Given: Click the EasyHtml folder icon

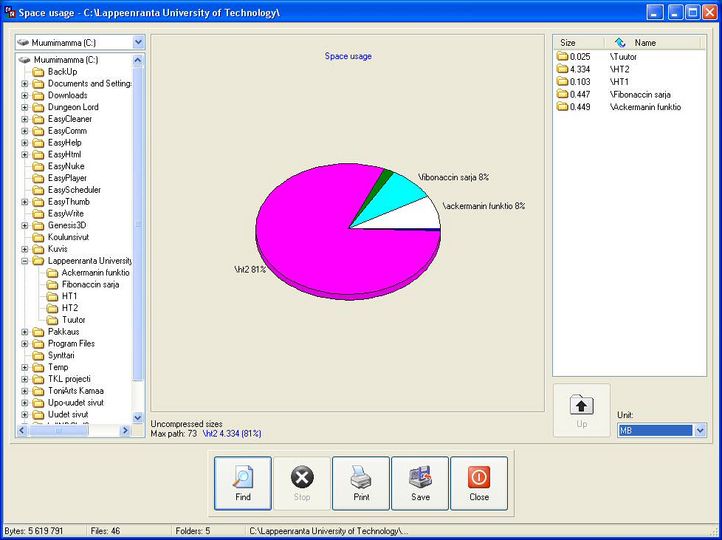Looking at the screenshot, I should click(38, 155).
